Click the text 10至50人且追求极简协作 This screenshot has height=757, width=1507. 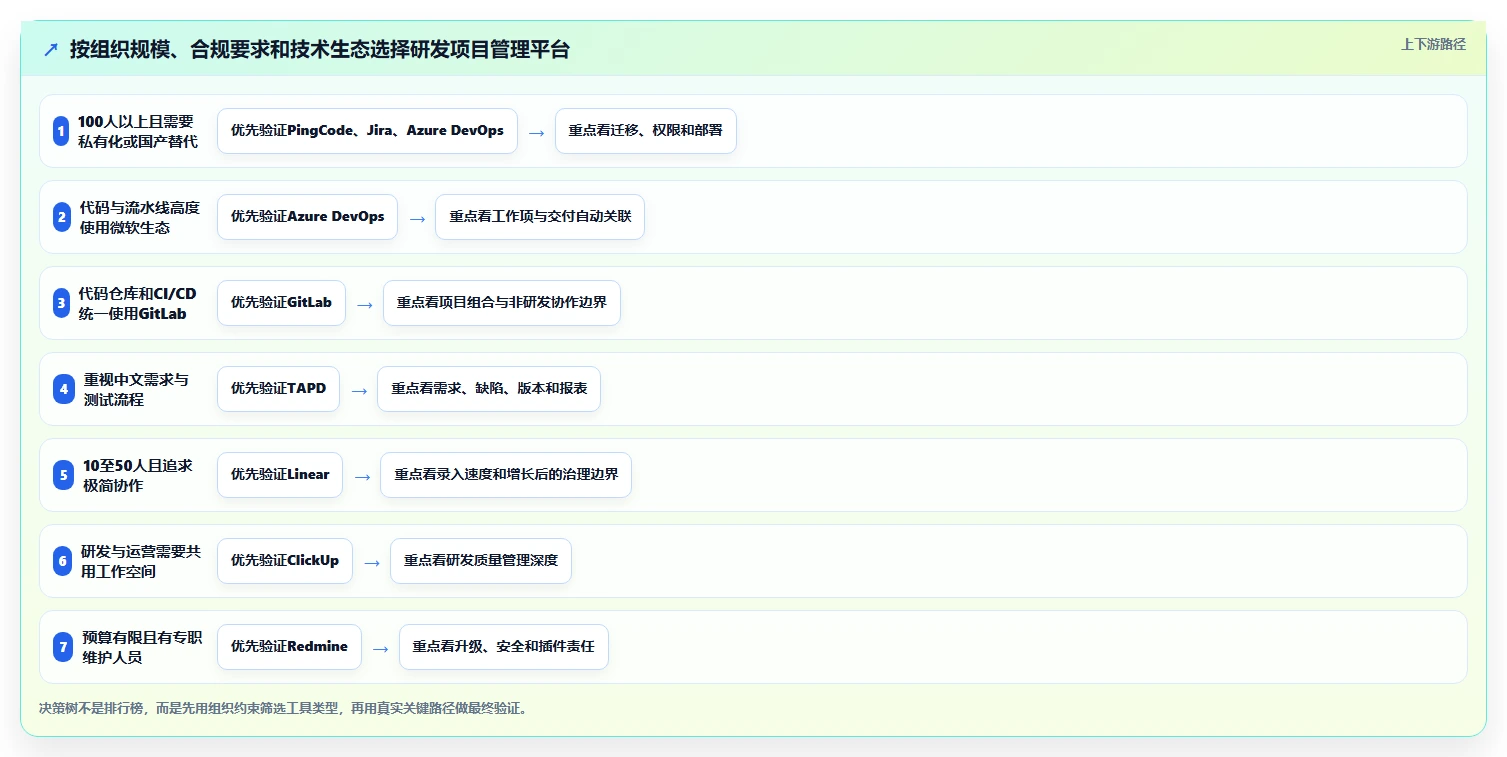138,475
